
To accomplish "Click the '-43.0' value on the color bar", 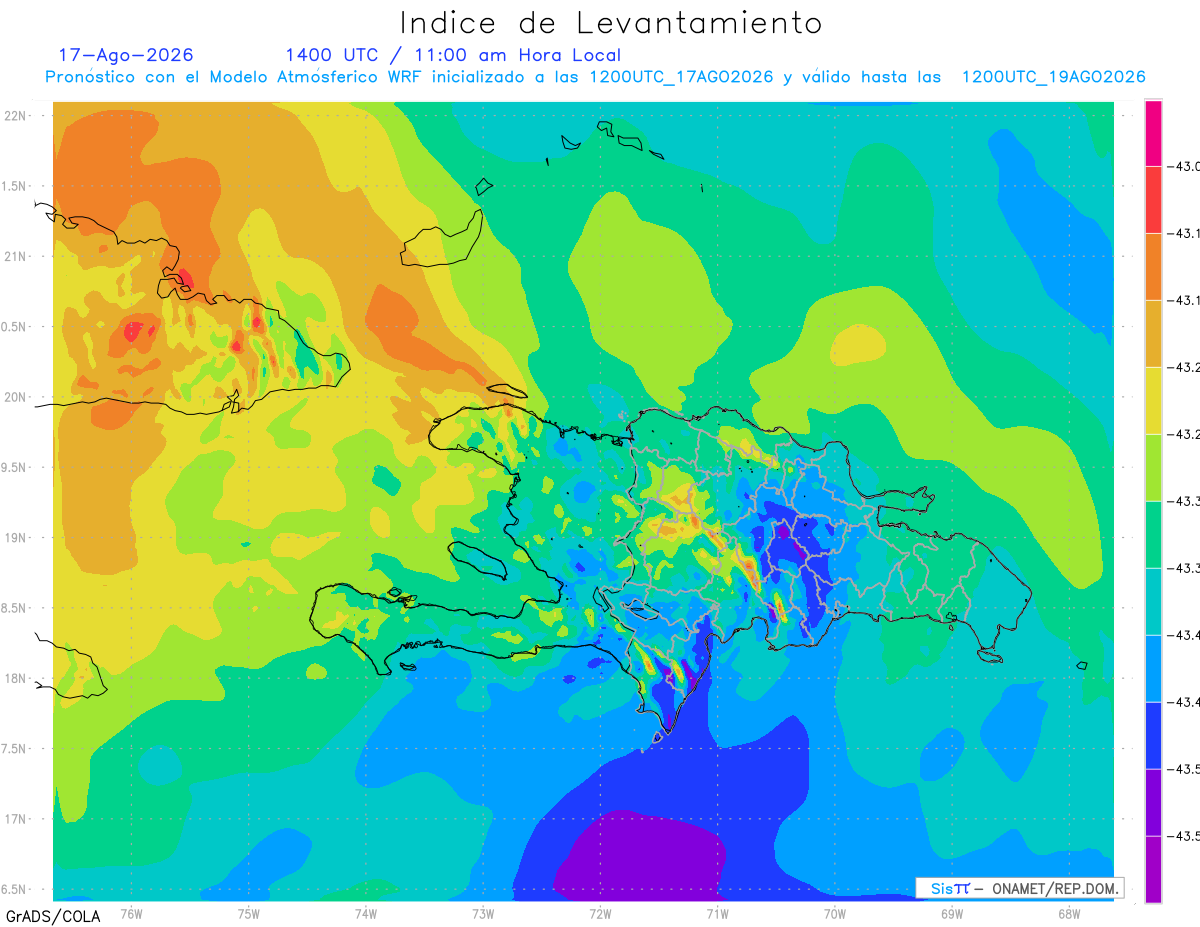I will tap(1186, 166).
